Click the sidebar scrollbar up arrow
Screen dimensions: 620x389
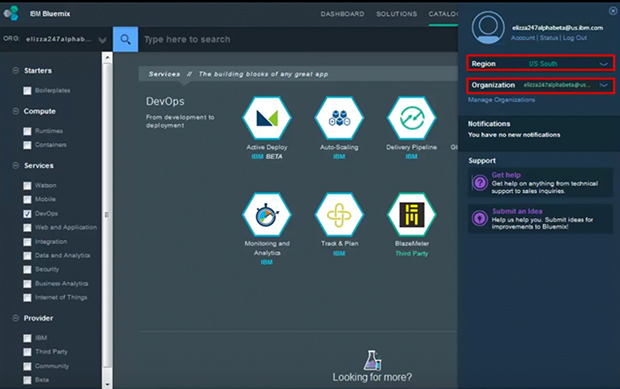click(107, 58)
